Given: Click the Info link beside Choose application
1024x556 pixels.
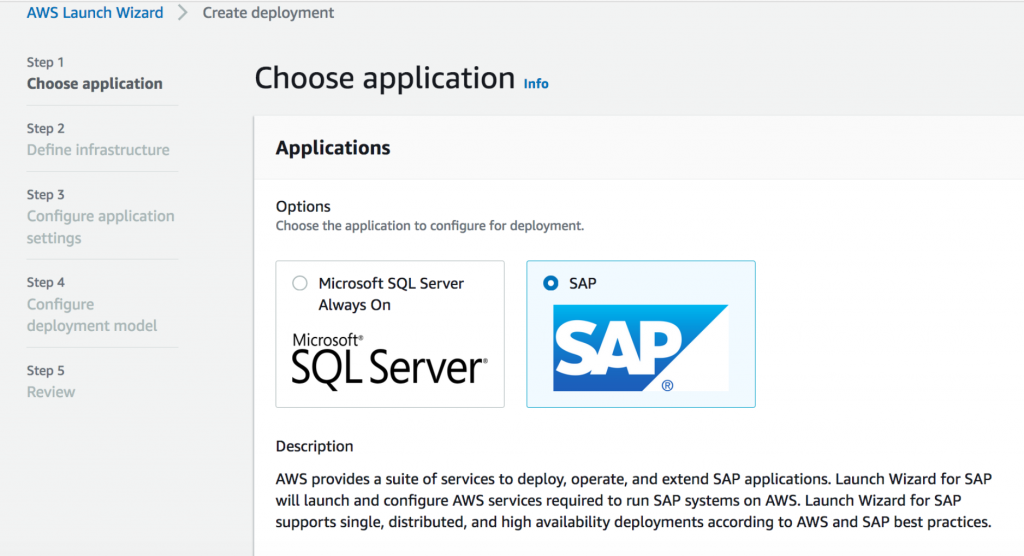Looking at the screenshot, I should tap(536, 84).
